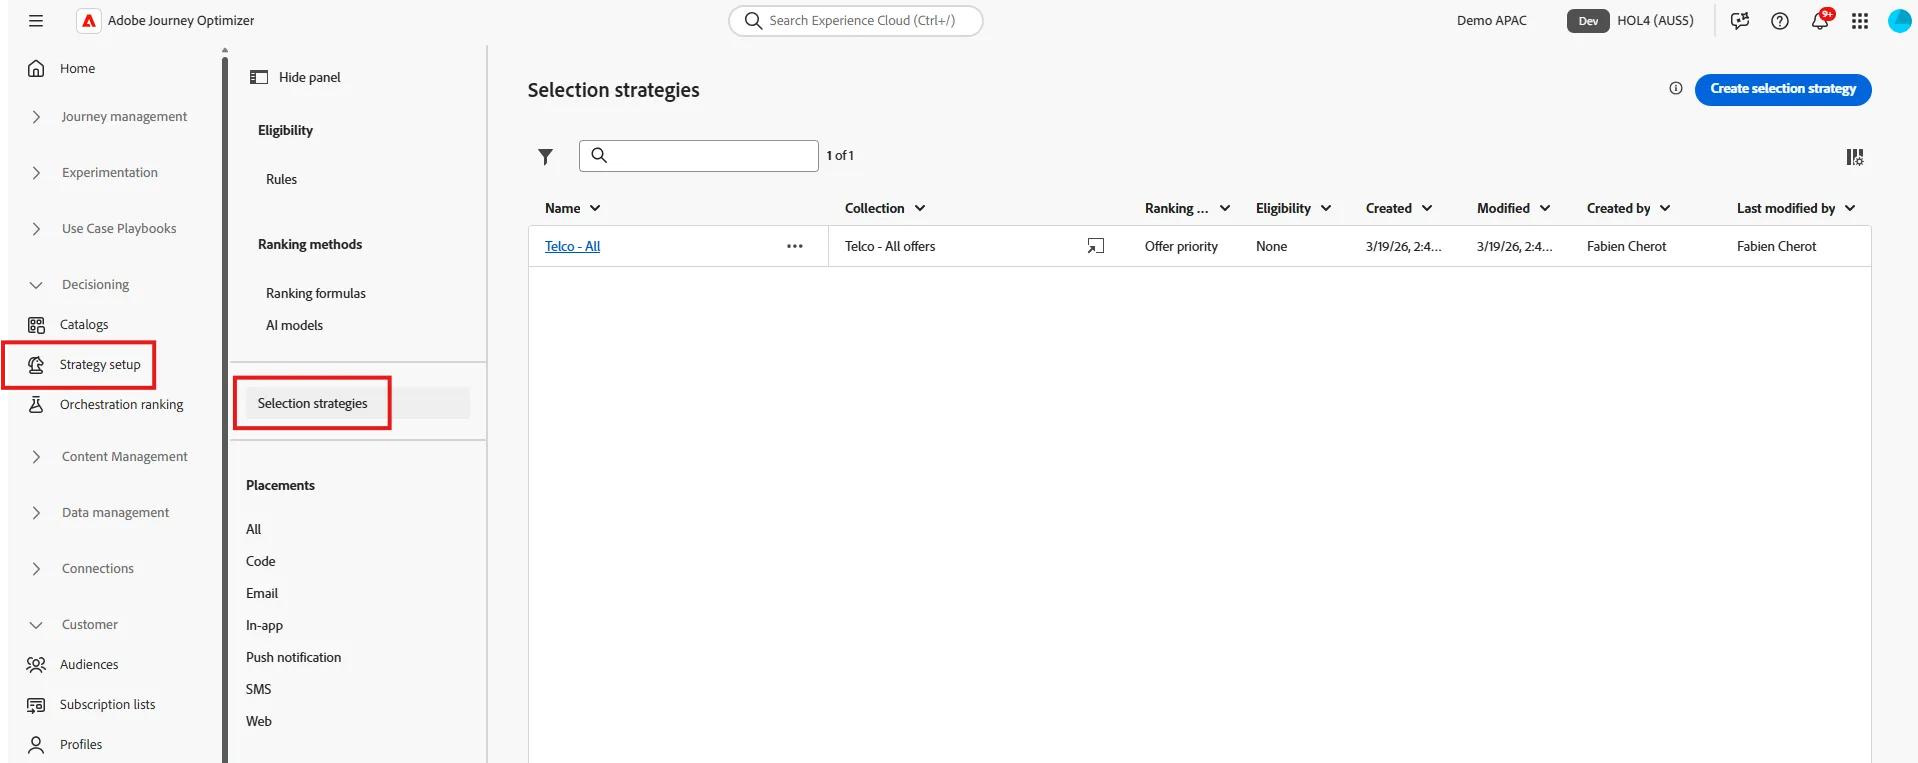
Task: Open the Telco - All strategy link
Action: click(x=572, y=246)
